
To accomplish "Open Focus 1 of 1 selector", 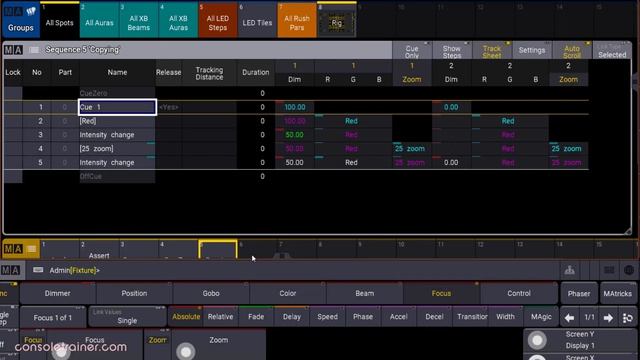I will [53, 317].
